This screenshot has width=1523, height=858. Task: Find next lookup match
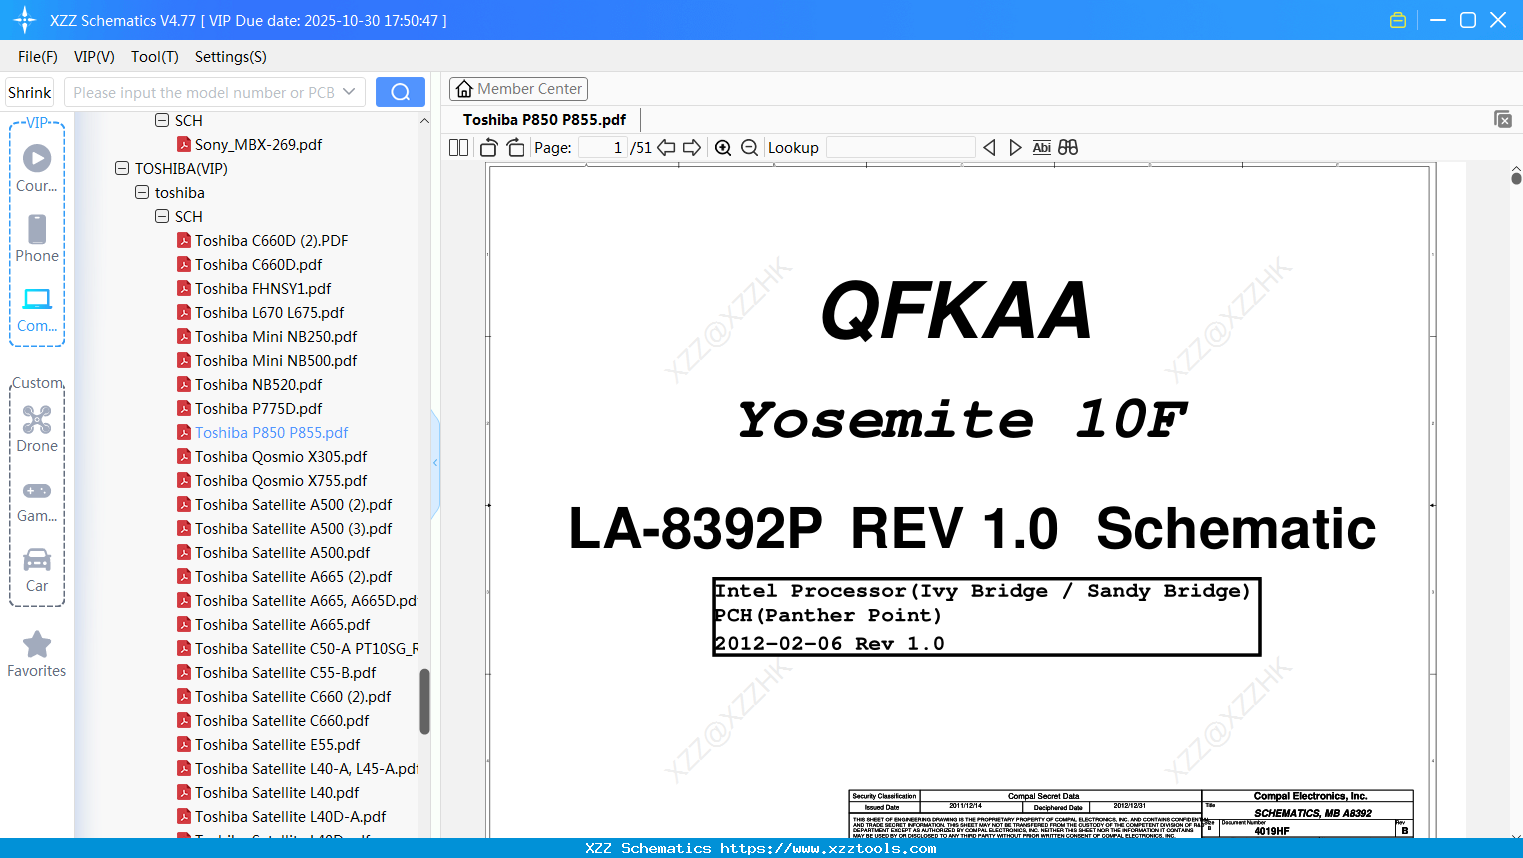tap(1015, 148)
